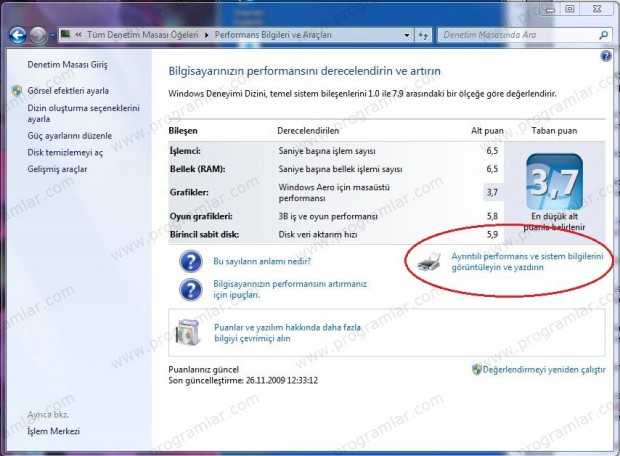Screen dimensions: 620x456
Task: Open 'Görsel efektleri ayarla' link
Action: pyautogui.click(x=68, y=91)
